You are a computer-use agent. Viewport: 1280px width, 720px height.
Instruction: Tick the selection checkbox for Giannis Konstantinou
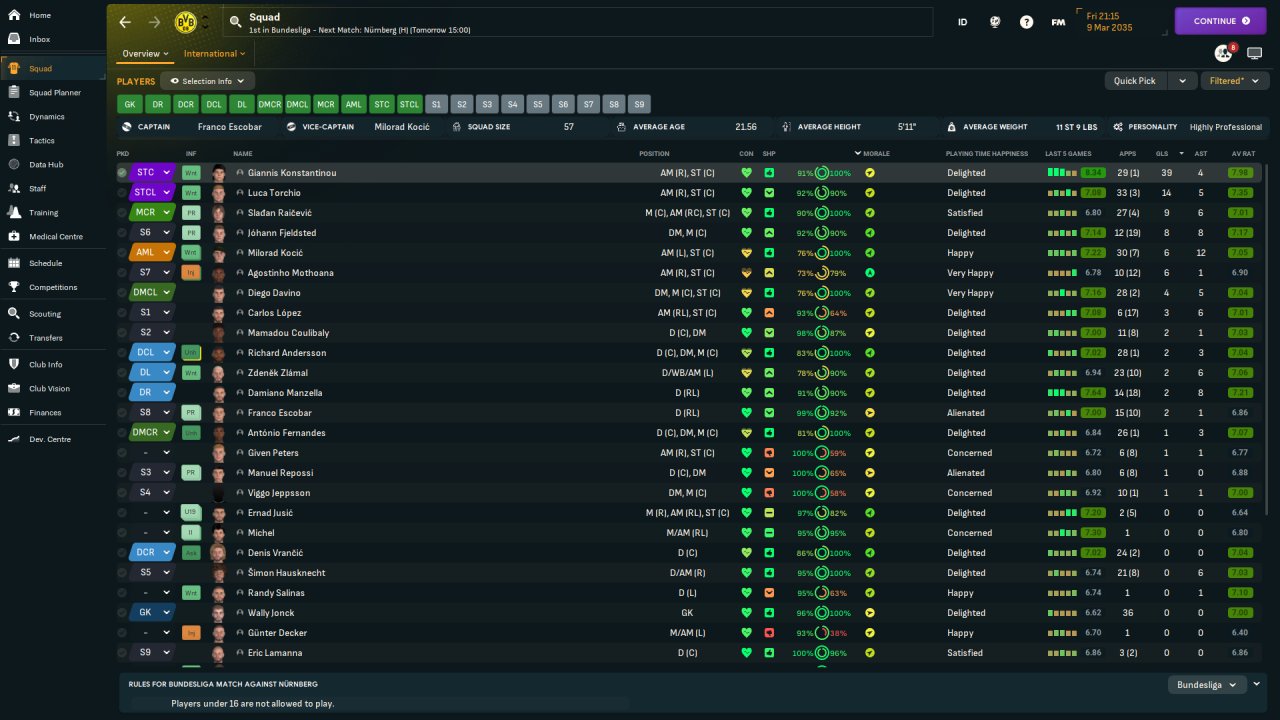click(122, 173)
